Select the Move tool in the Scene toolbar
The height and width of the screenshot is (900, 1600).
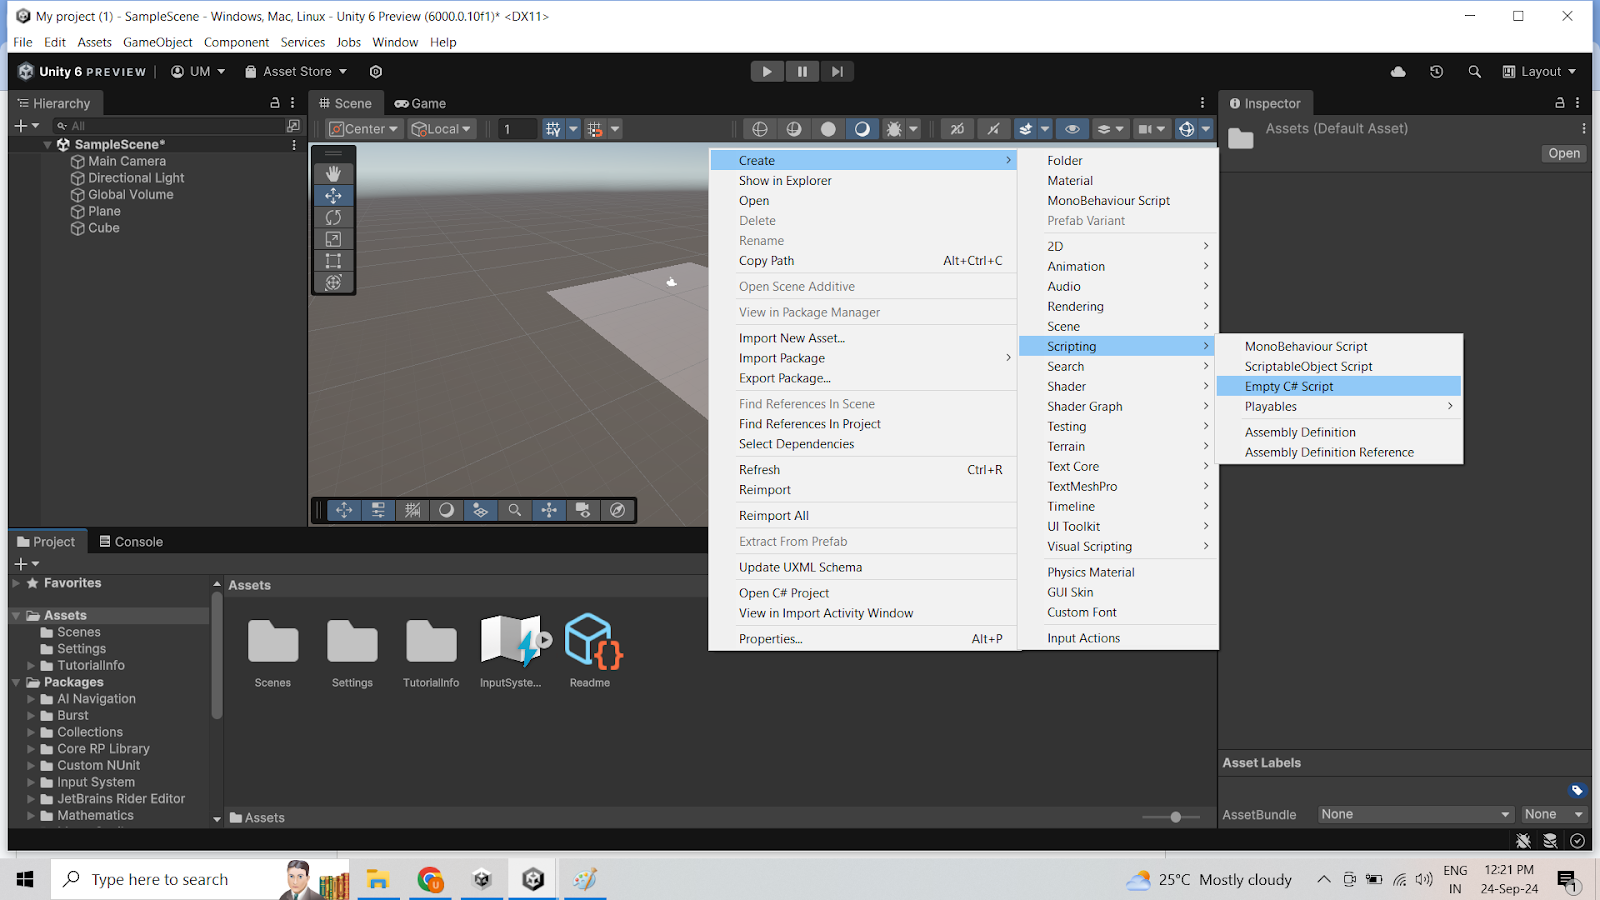pyautogui.click(x=333, y=196)
